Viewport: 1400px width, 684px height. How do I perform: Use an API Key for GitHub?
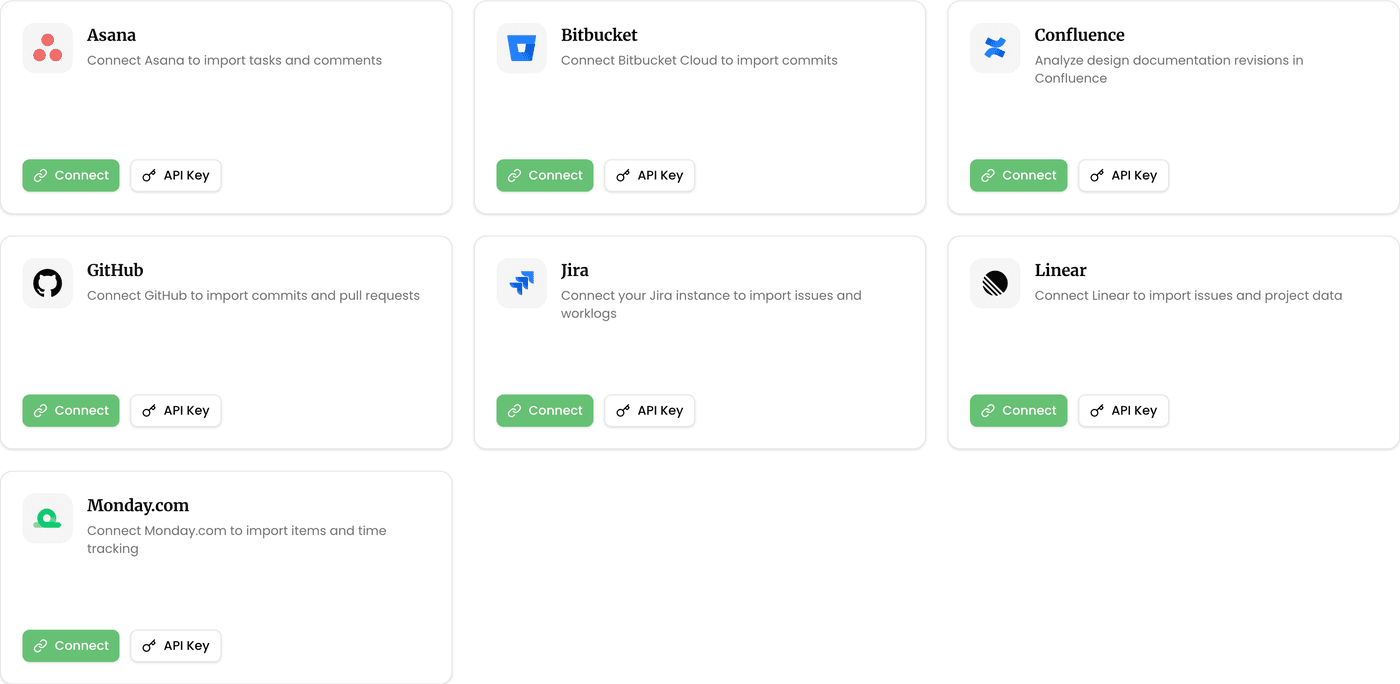click(x=176, y=410)
